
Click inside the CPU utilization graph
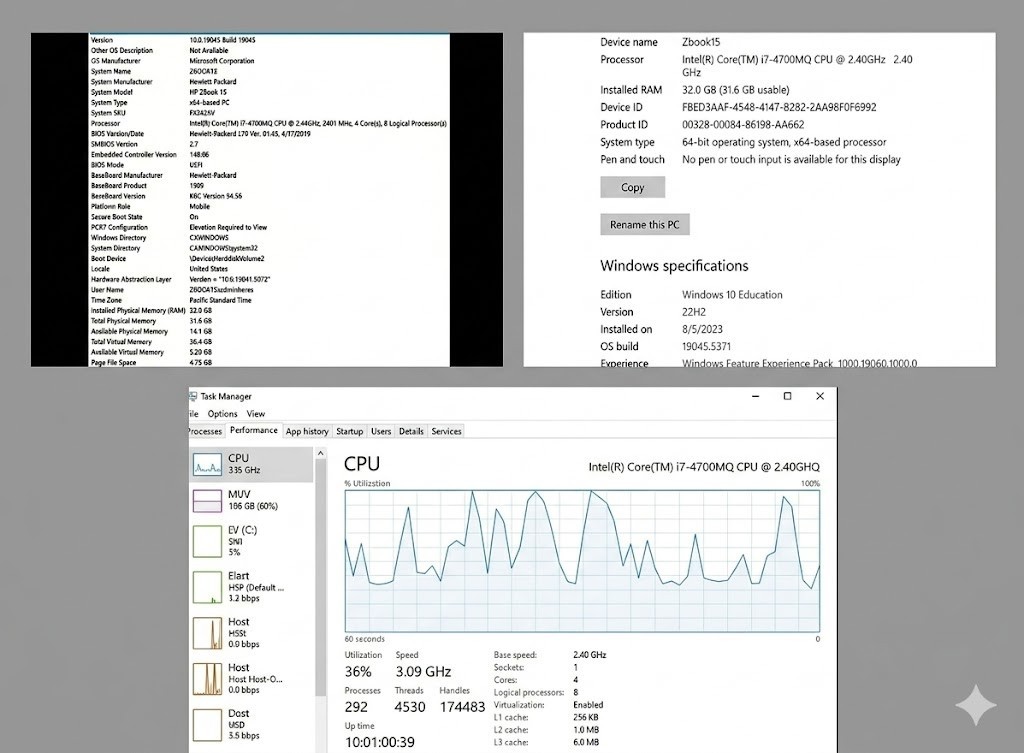(582, 561)
